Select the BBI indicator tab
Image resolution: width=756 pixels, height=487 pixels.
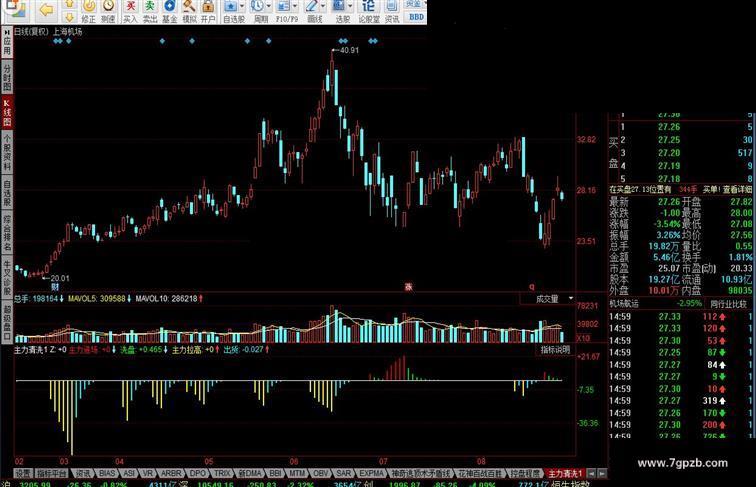pos(275,473)
